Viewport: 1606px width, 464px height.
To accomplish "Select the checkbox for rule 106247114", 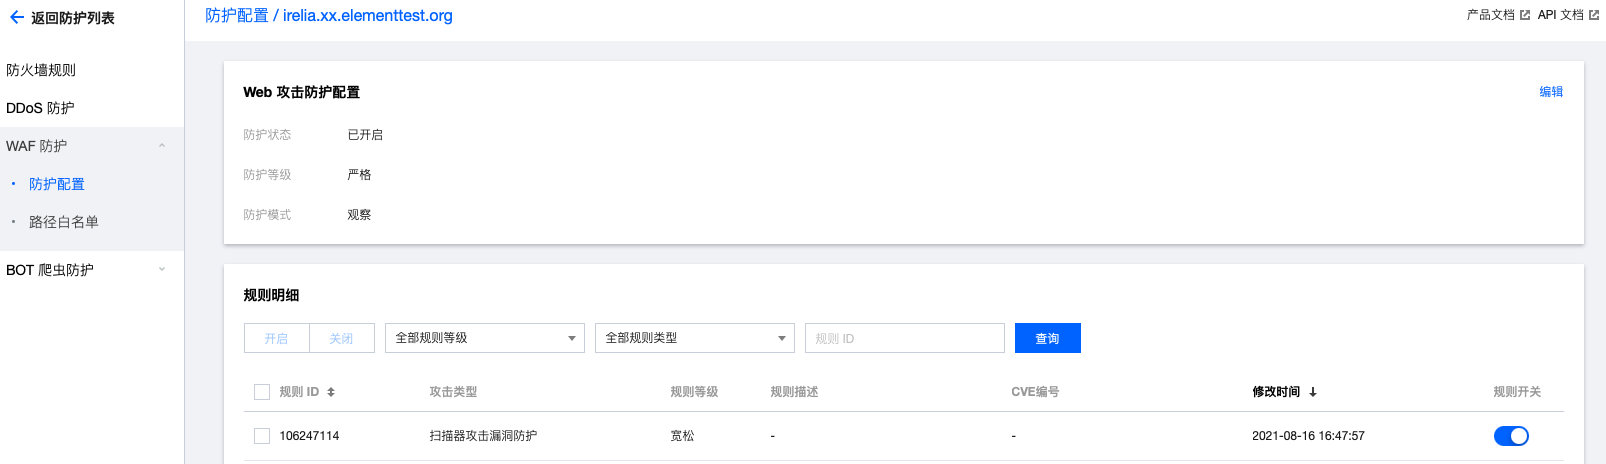I will coord(262,436).
